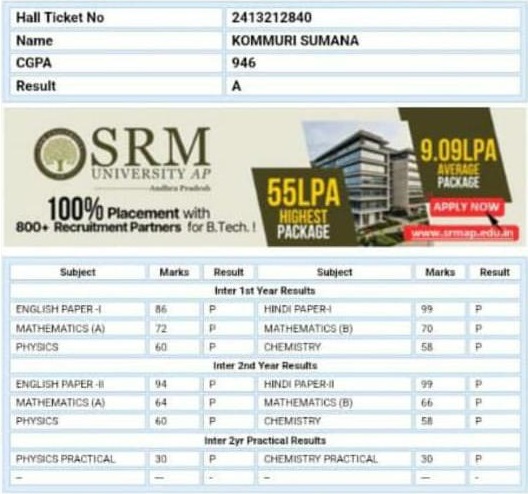Click the SRM University tree logo
Viewport: 528px width, 494px height.
tap(60, 154)
